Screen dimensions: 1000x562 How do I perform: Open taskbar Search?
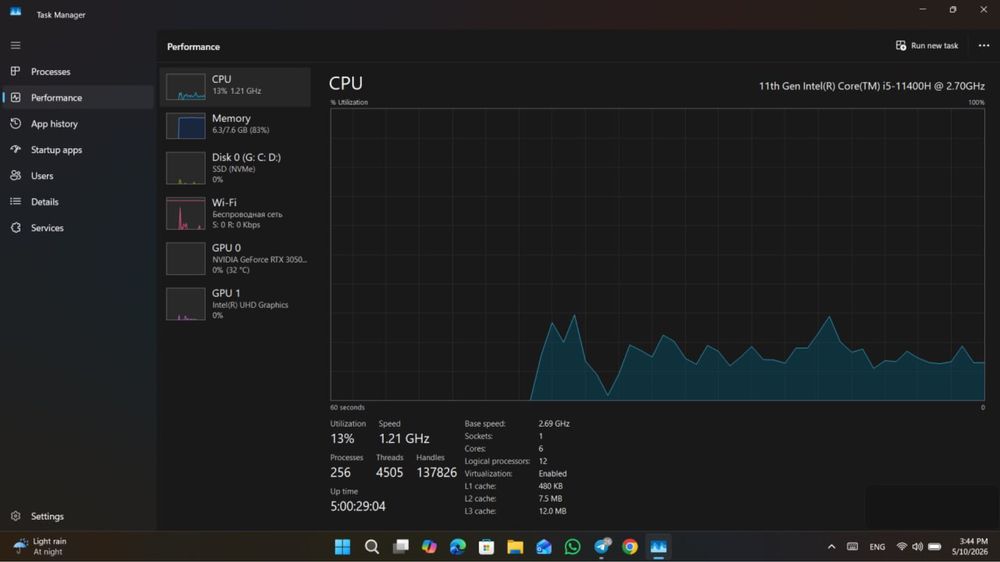[x=372, y=547]
